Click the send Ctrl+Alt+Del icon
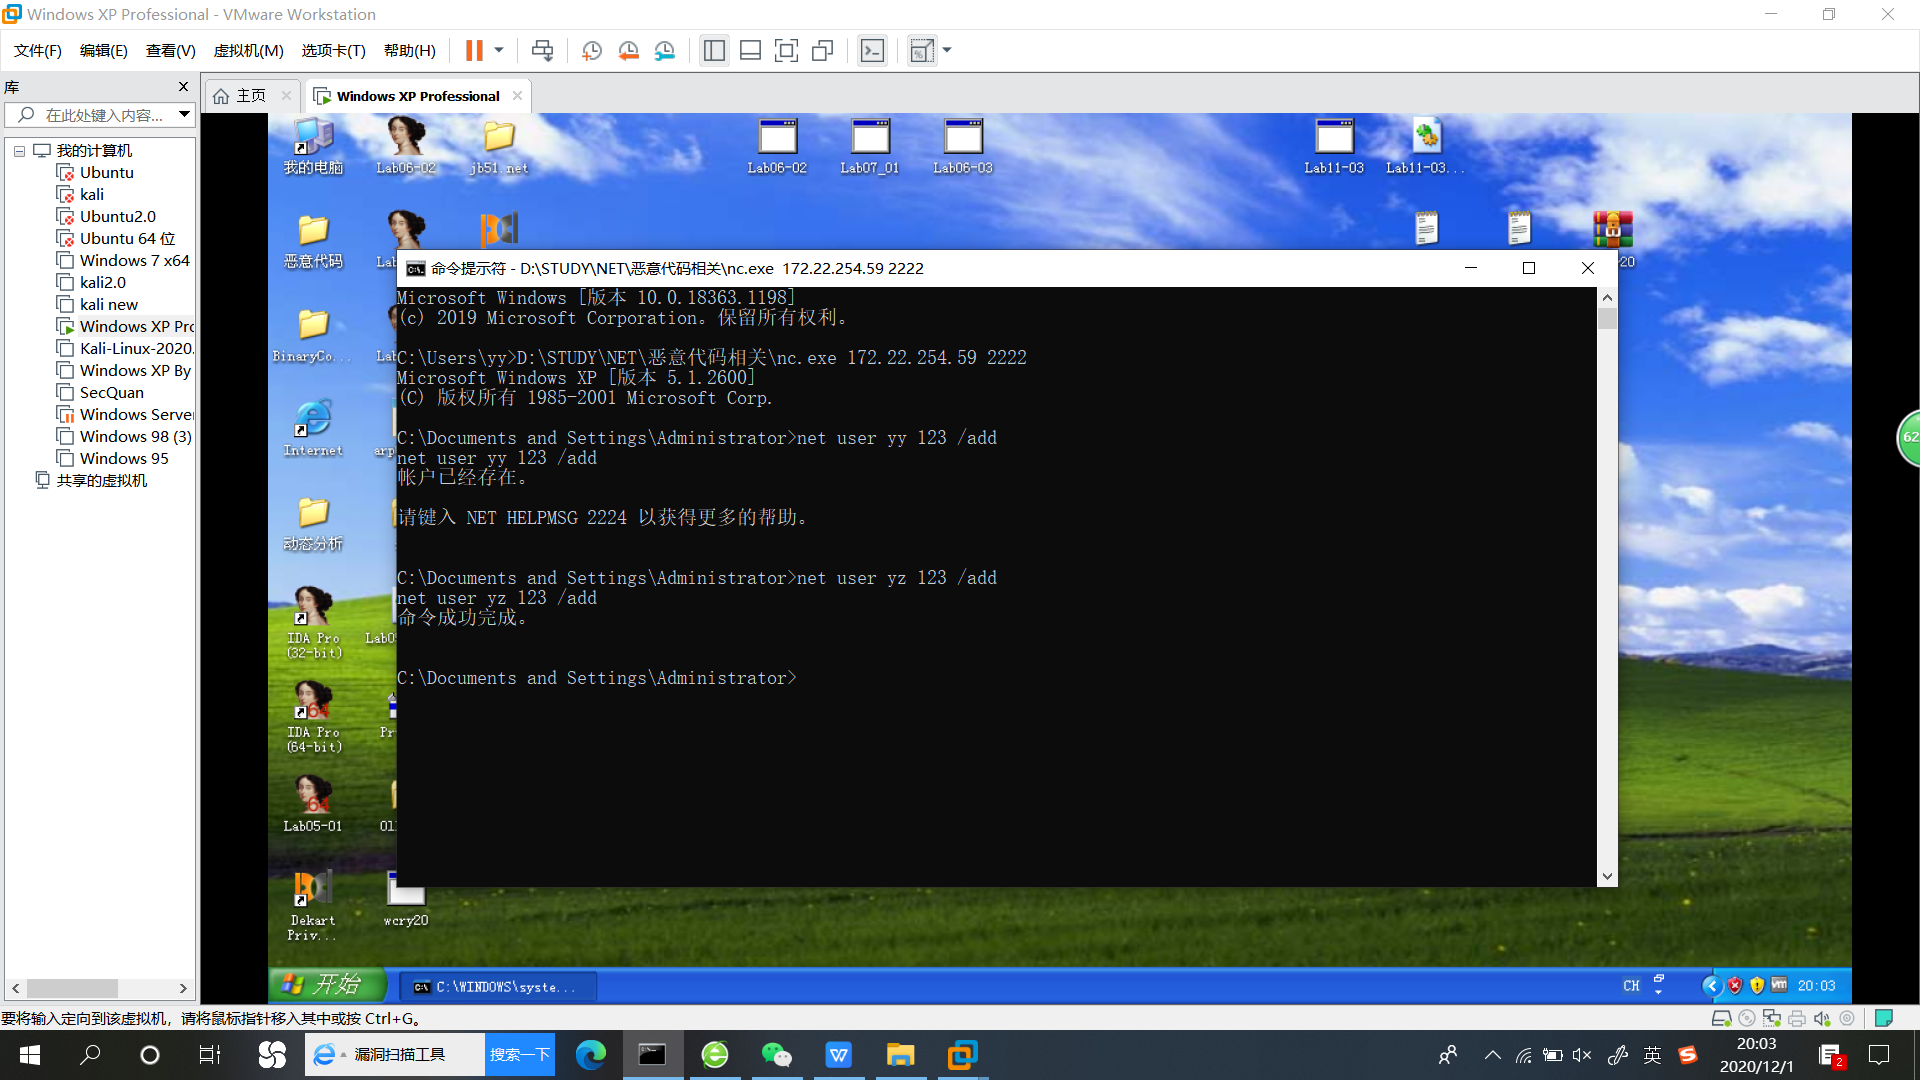Screen dimensions: 1920x1080 [x=542, y=51]
